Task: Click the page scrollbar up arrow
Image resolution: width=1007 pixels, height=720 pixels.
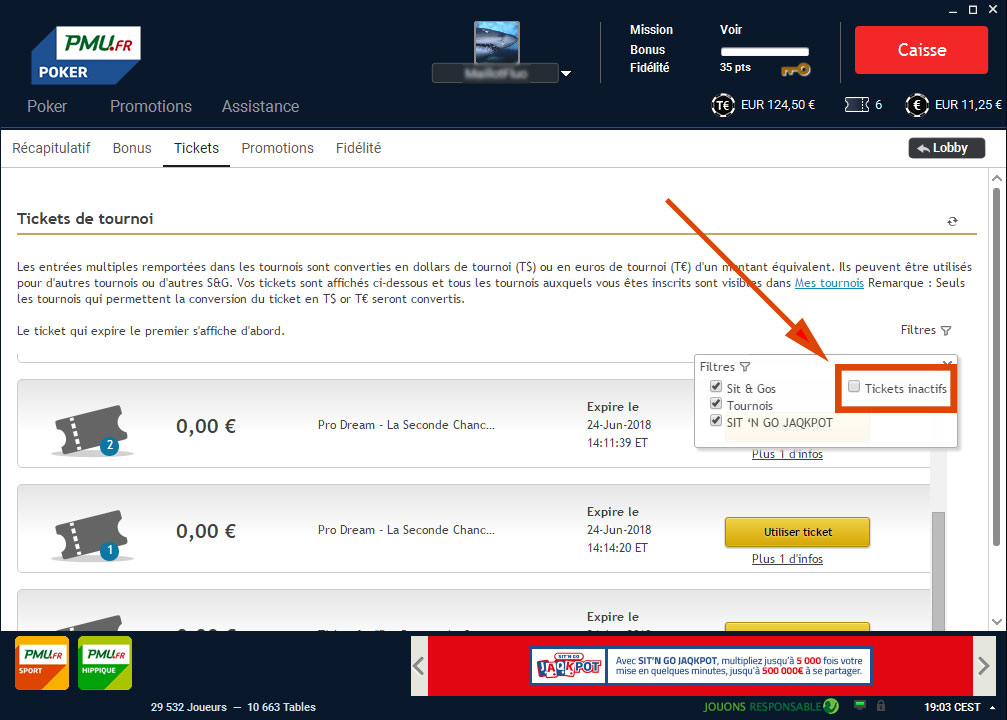Action: (997, 178)
